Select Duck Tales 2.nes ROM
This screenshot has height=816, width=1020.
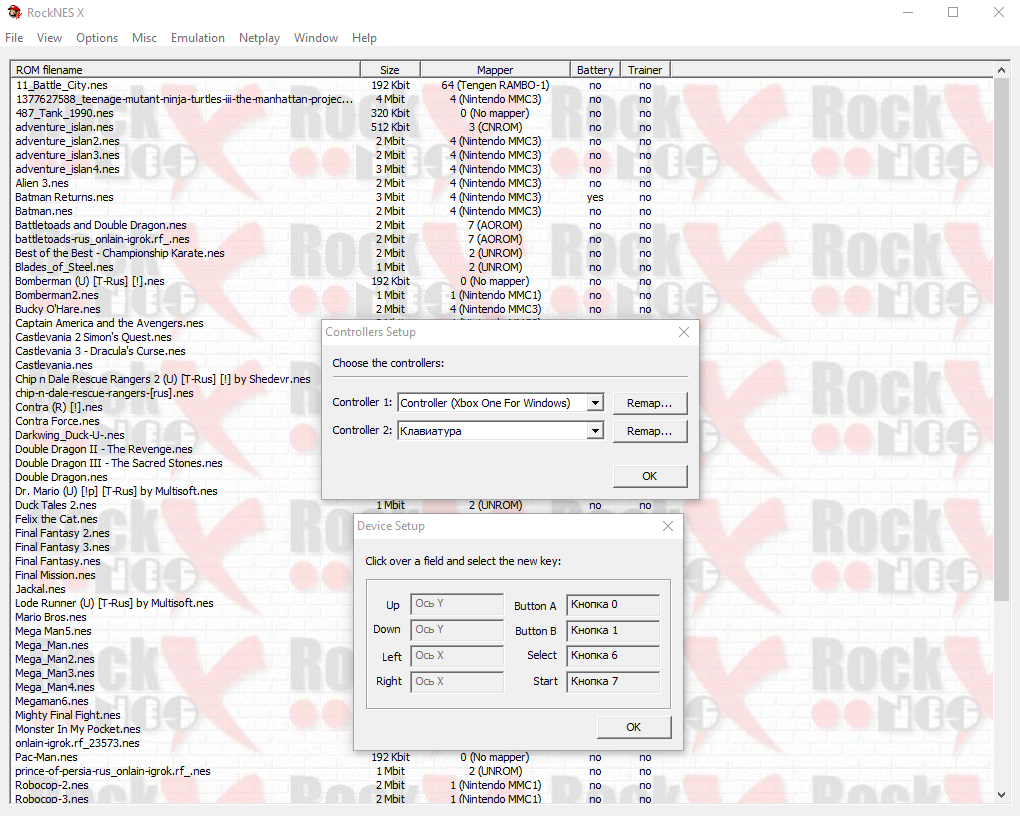point(56,505)
